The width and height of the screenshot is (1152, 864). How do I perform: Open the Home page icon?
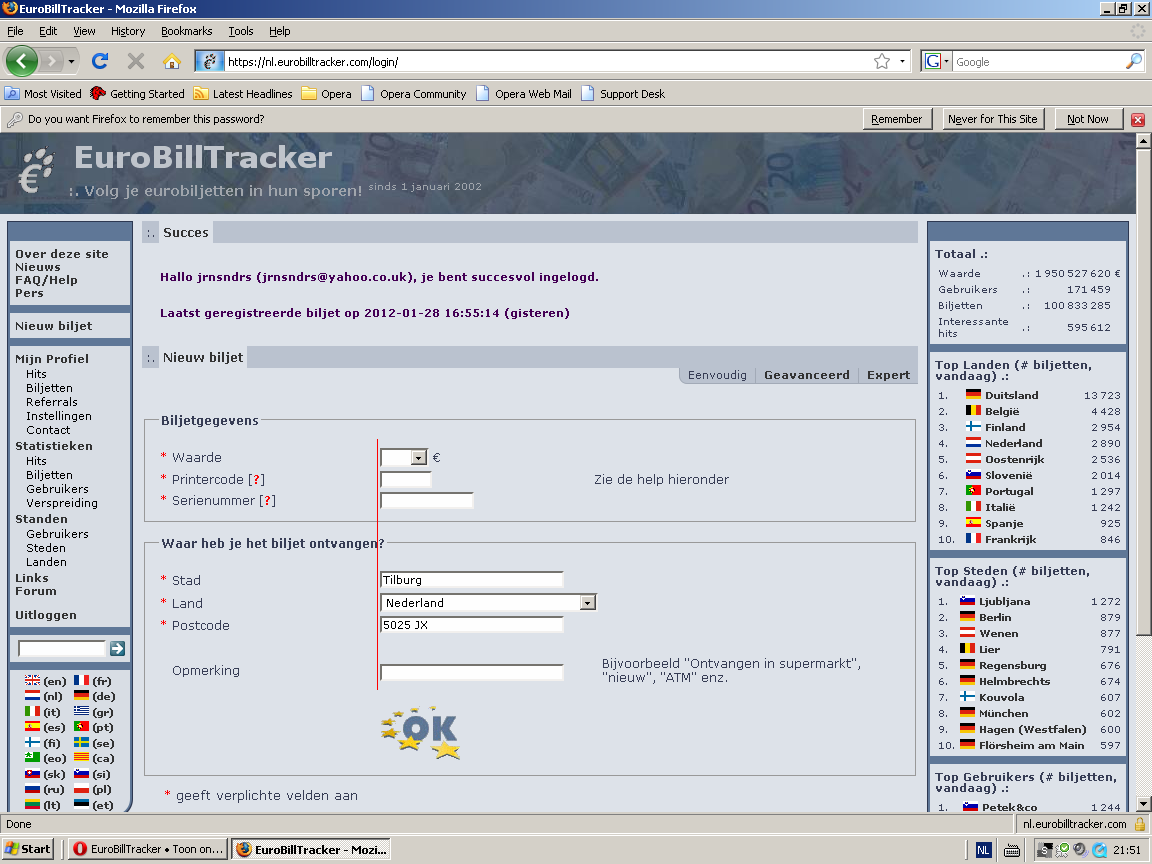coord(171,61)
